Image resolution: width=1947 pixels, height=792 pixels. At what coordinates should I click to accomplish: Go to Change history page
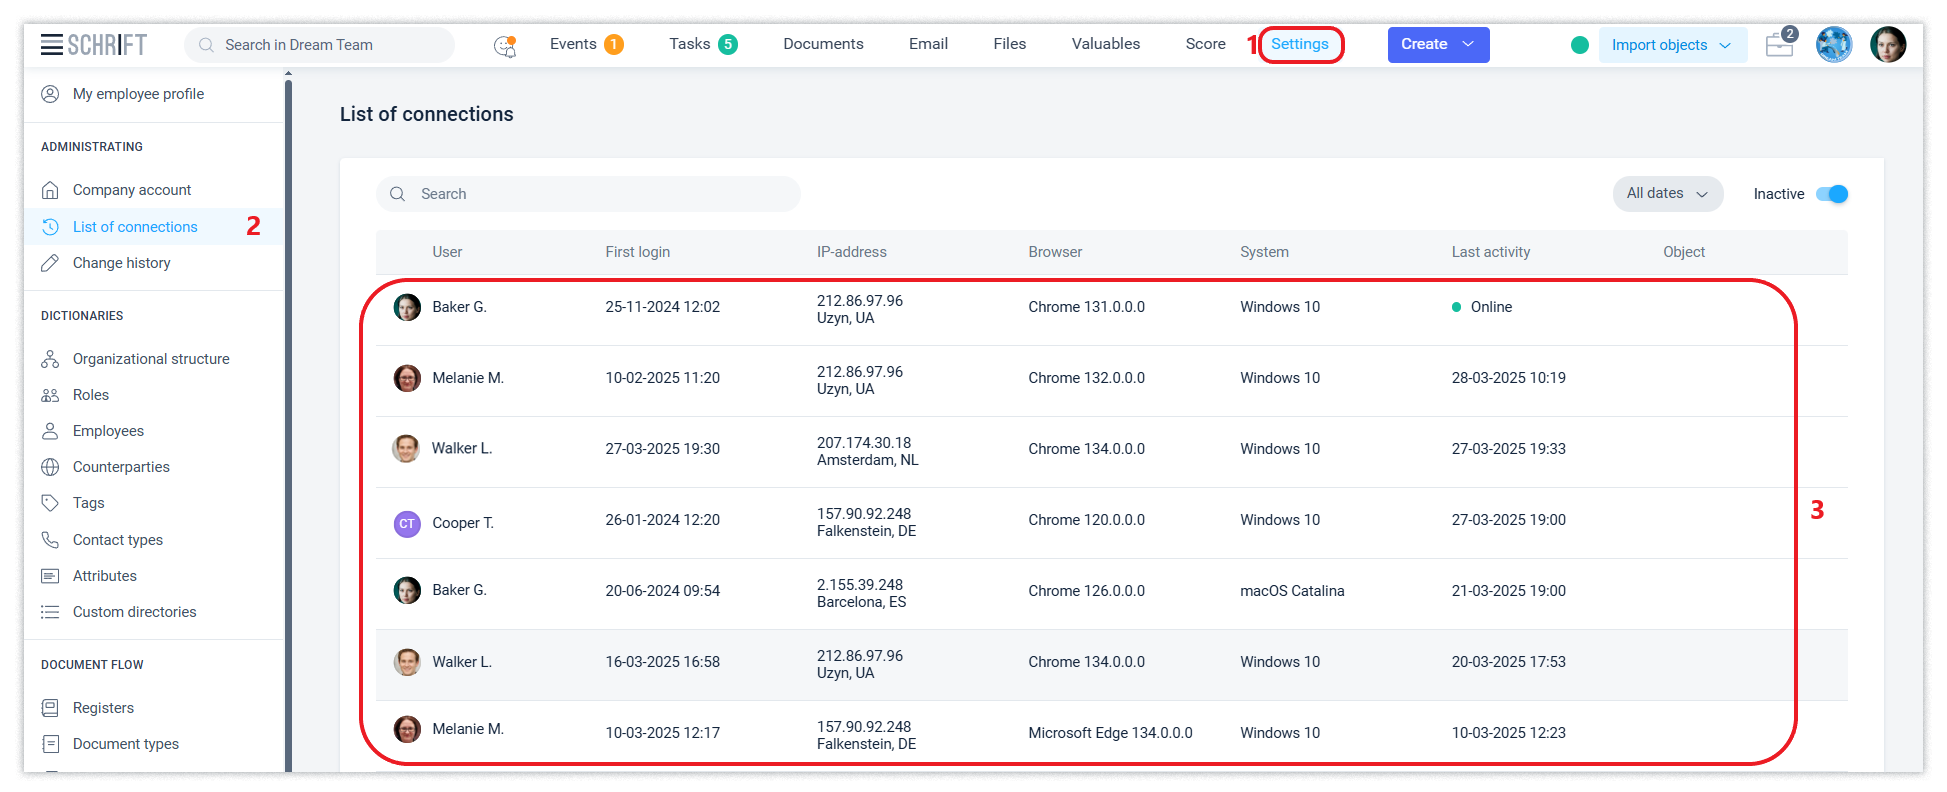(121, 263)
